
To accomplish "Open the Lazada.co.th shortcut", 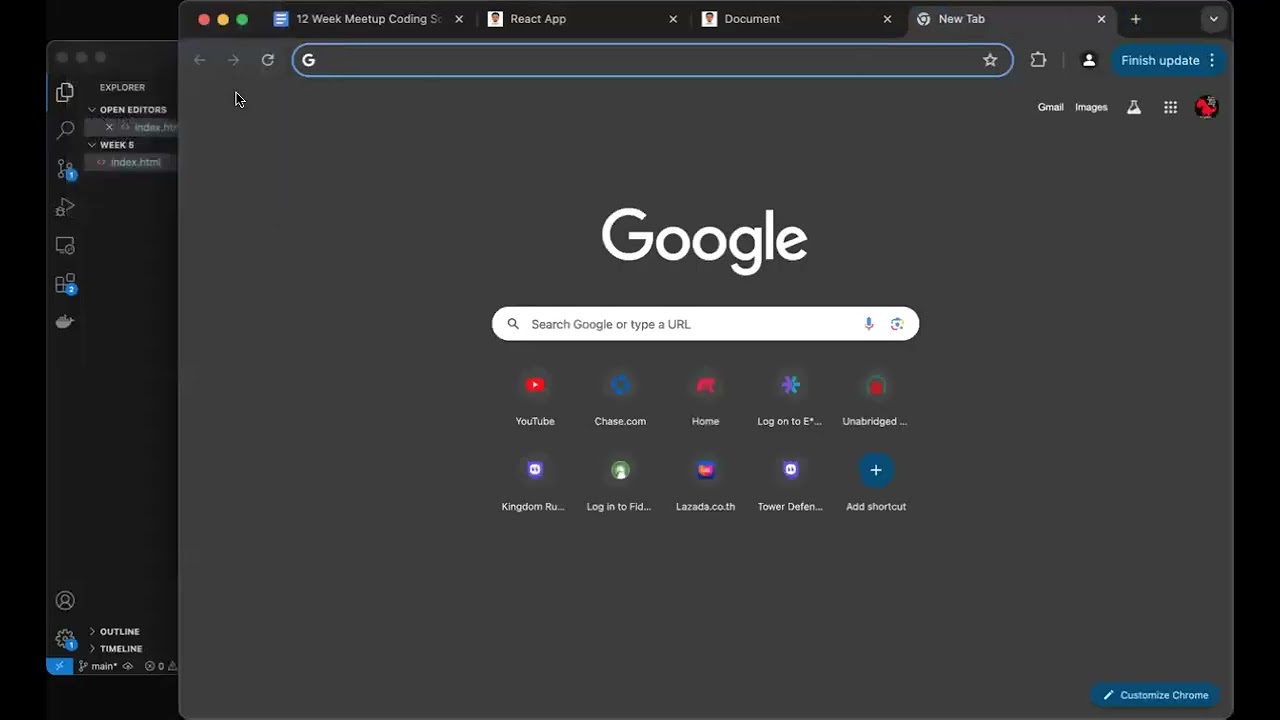I will [x=705, y=483].
